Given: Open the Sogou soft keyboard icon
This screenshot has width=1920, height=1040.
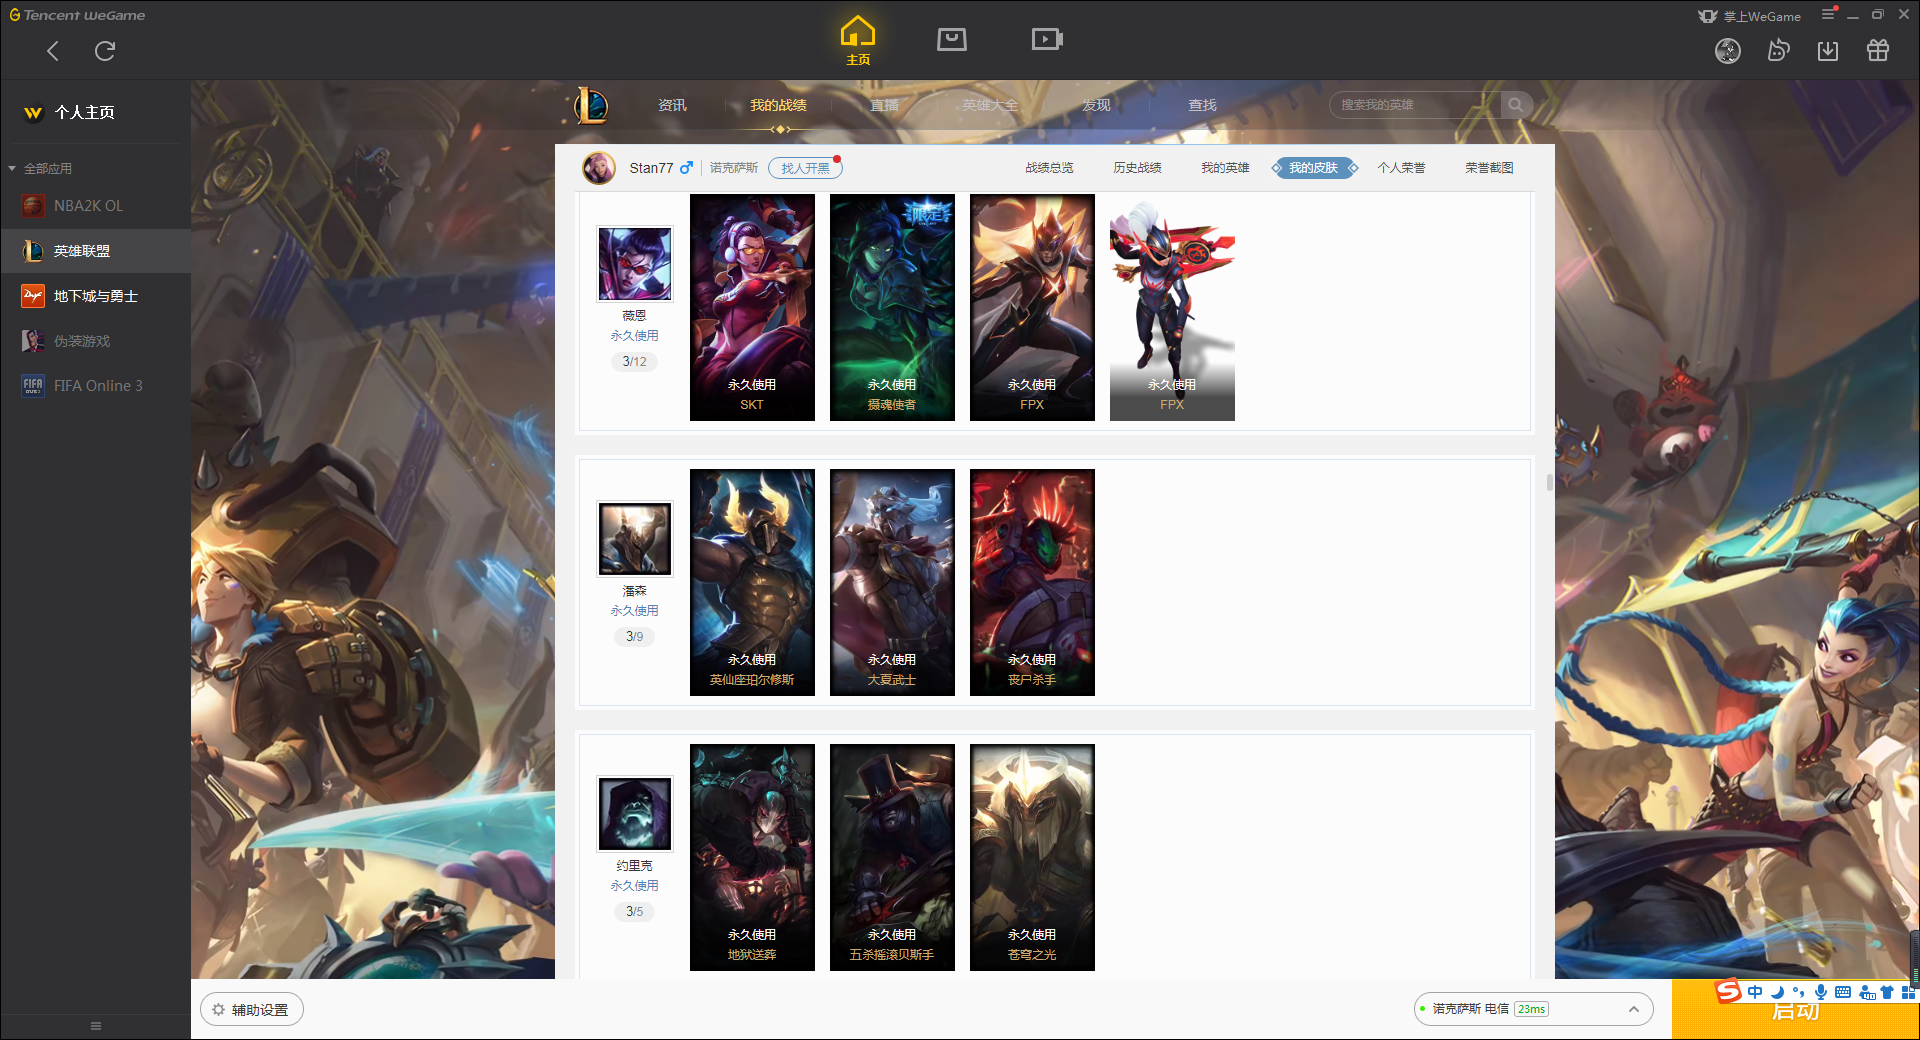Looking at the screenshot, I should (1843, 992).
